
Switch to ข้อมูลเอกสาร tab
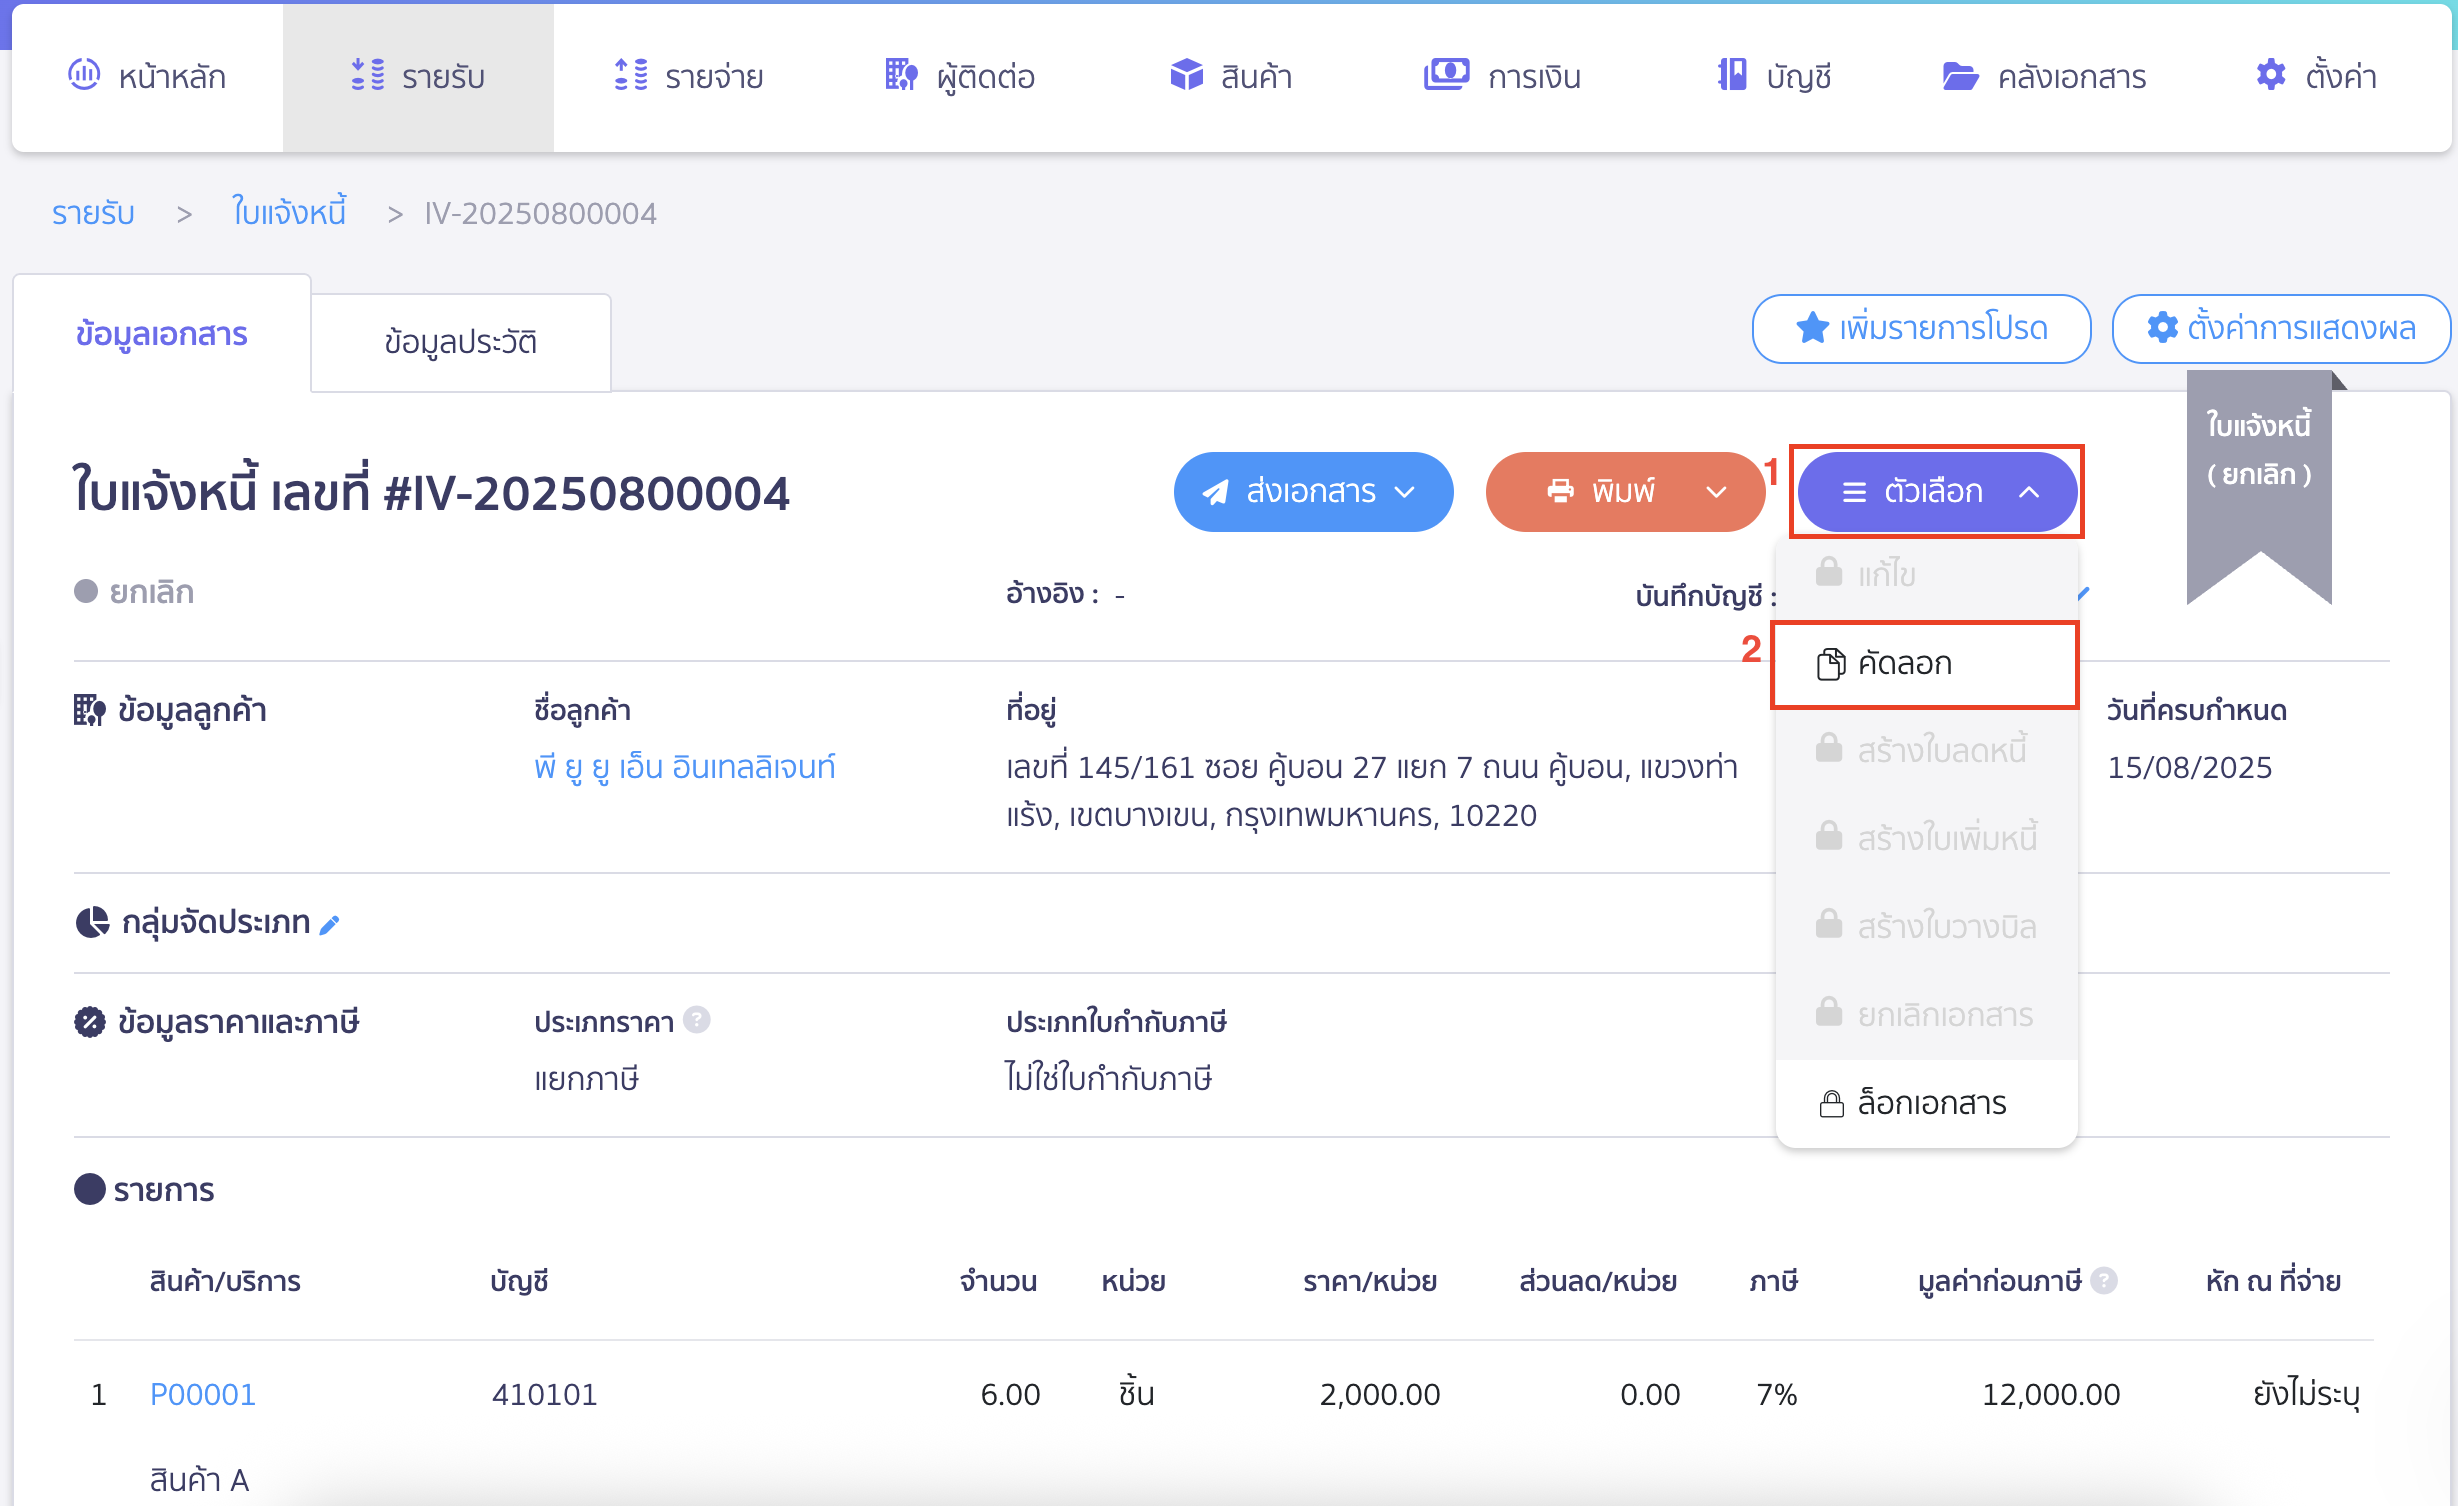pos(162,334)
